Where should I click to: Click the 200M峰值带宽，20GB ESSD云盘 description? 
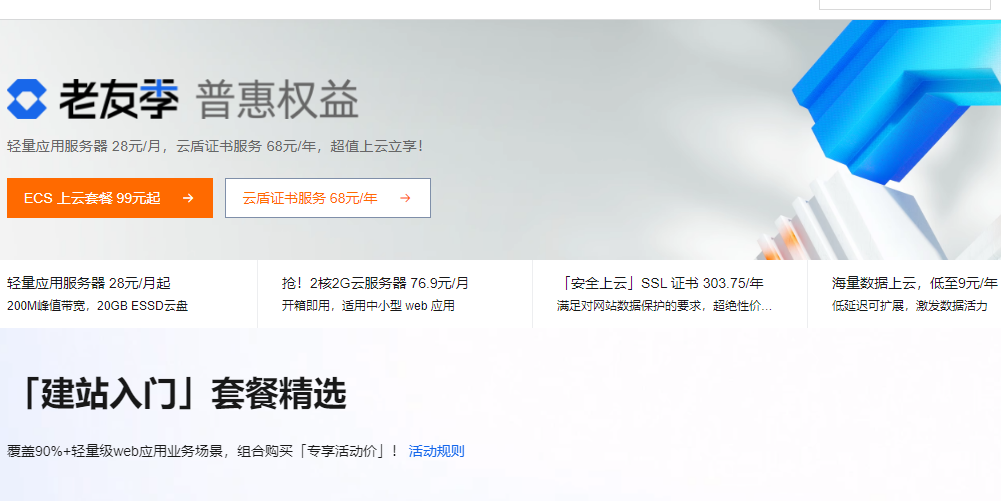(x=97, y=306)
